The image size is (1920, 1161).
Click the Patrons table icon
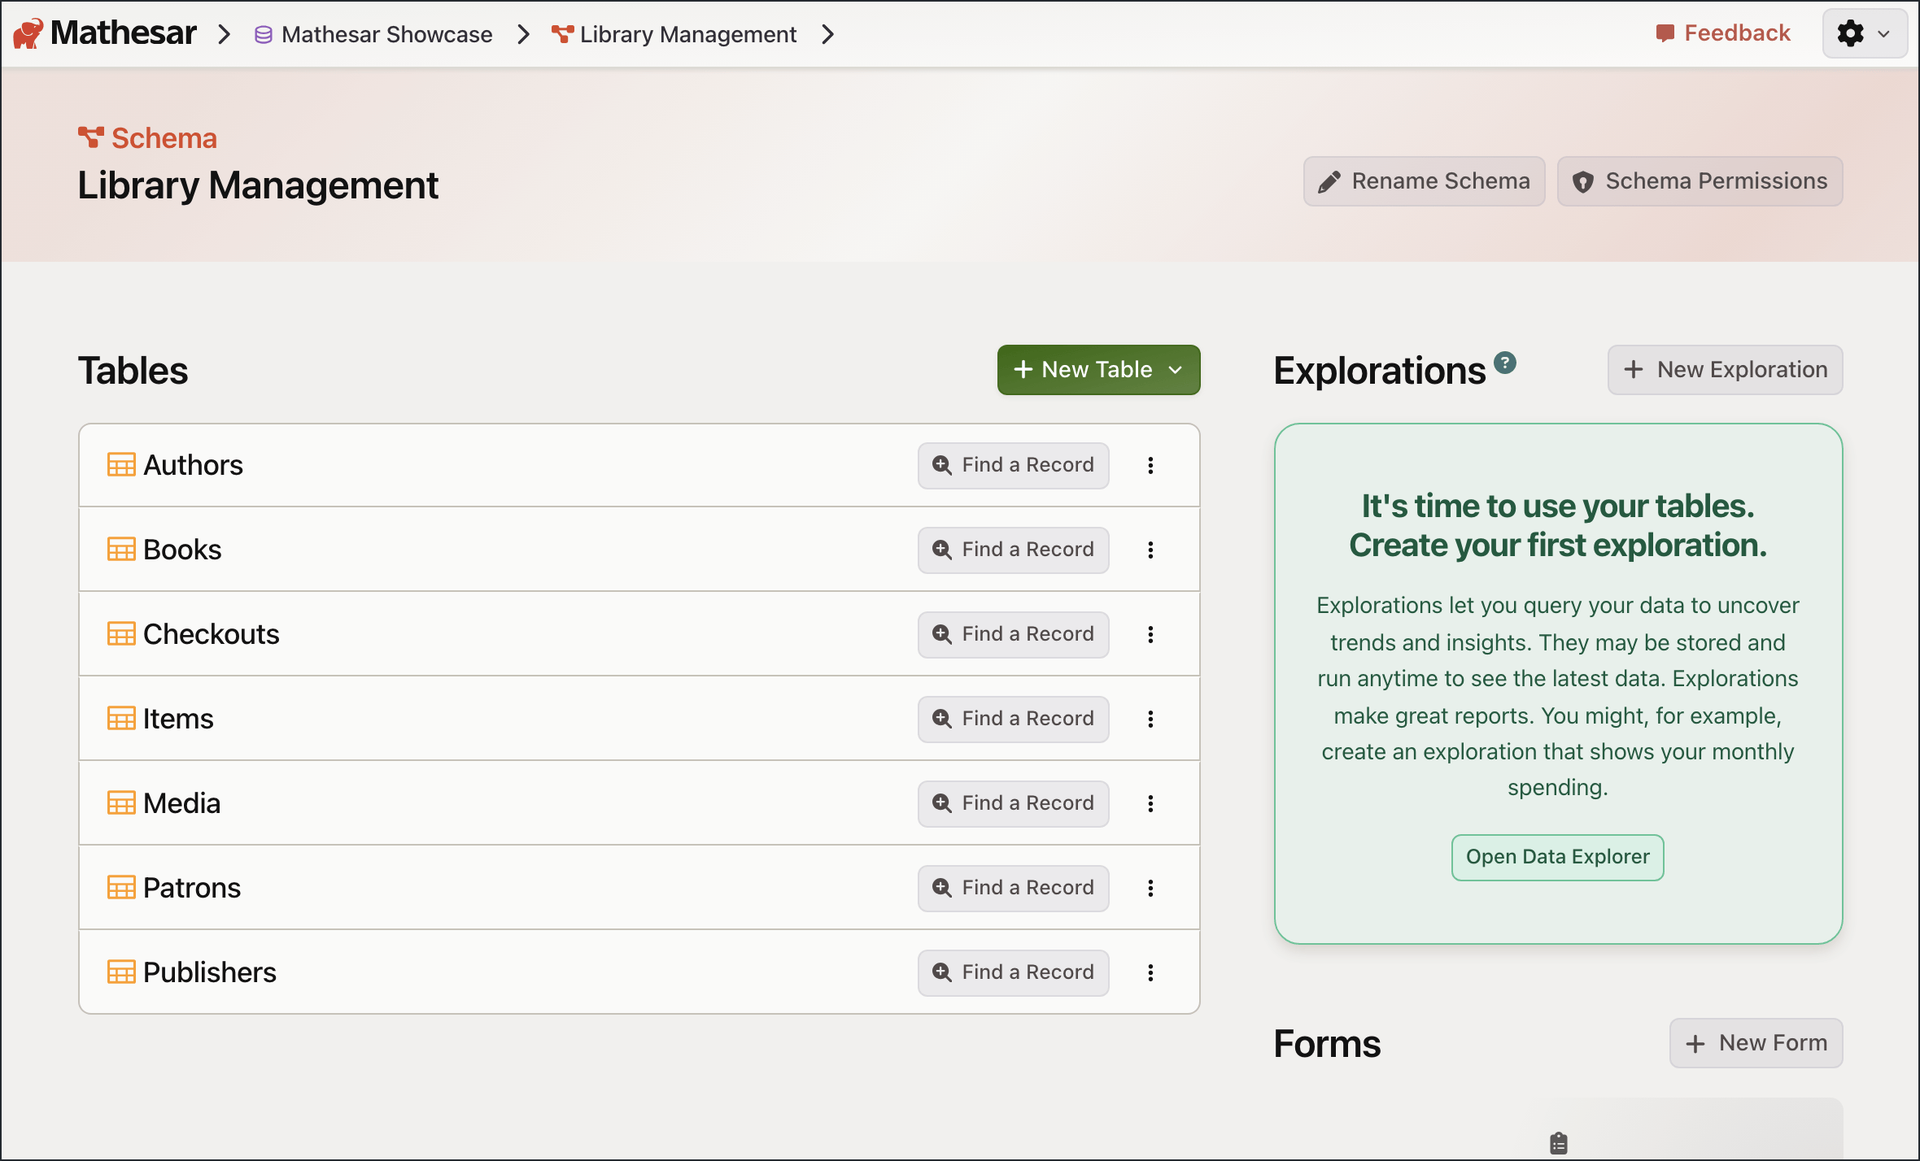(x=121, y=888)
